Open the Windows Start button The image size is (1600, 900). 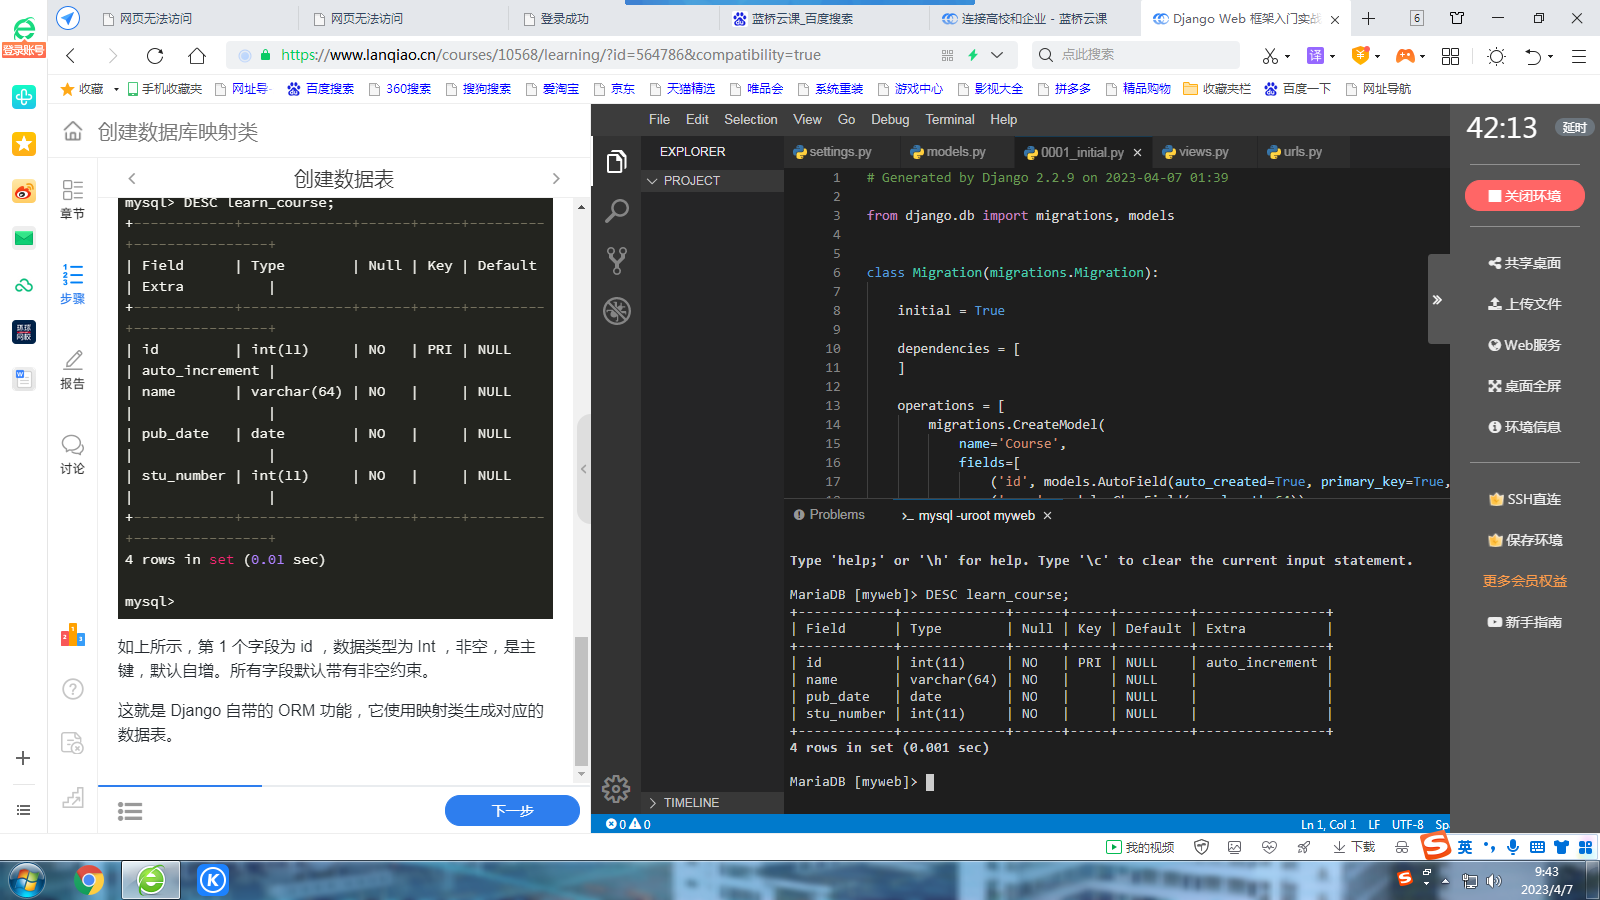tap(27, 880)
